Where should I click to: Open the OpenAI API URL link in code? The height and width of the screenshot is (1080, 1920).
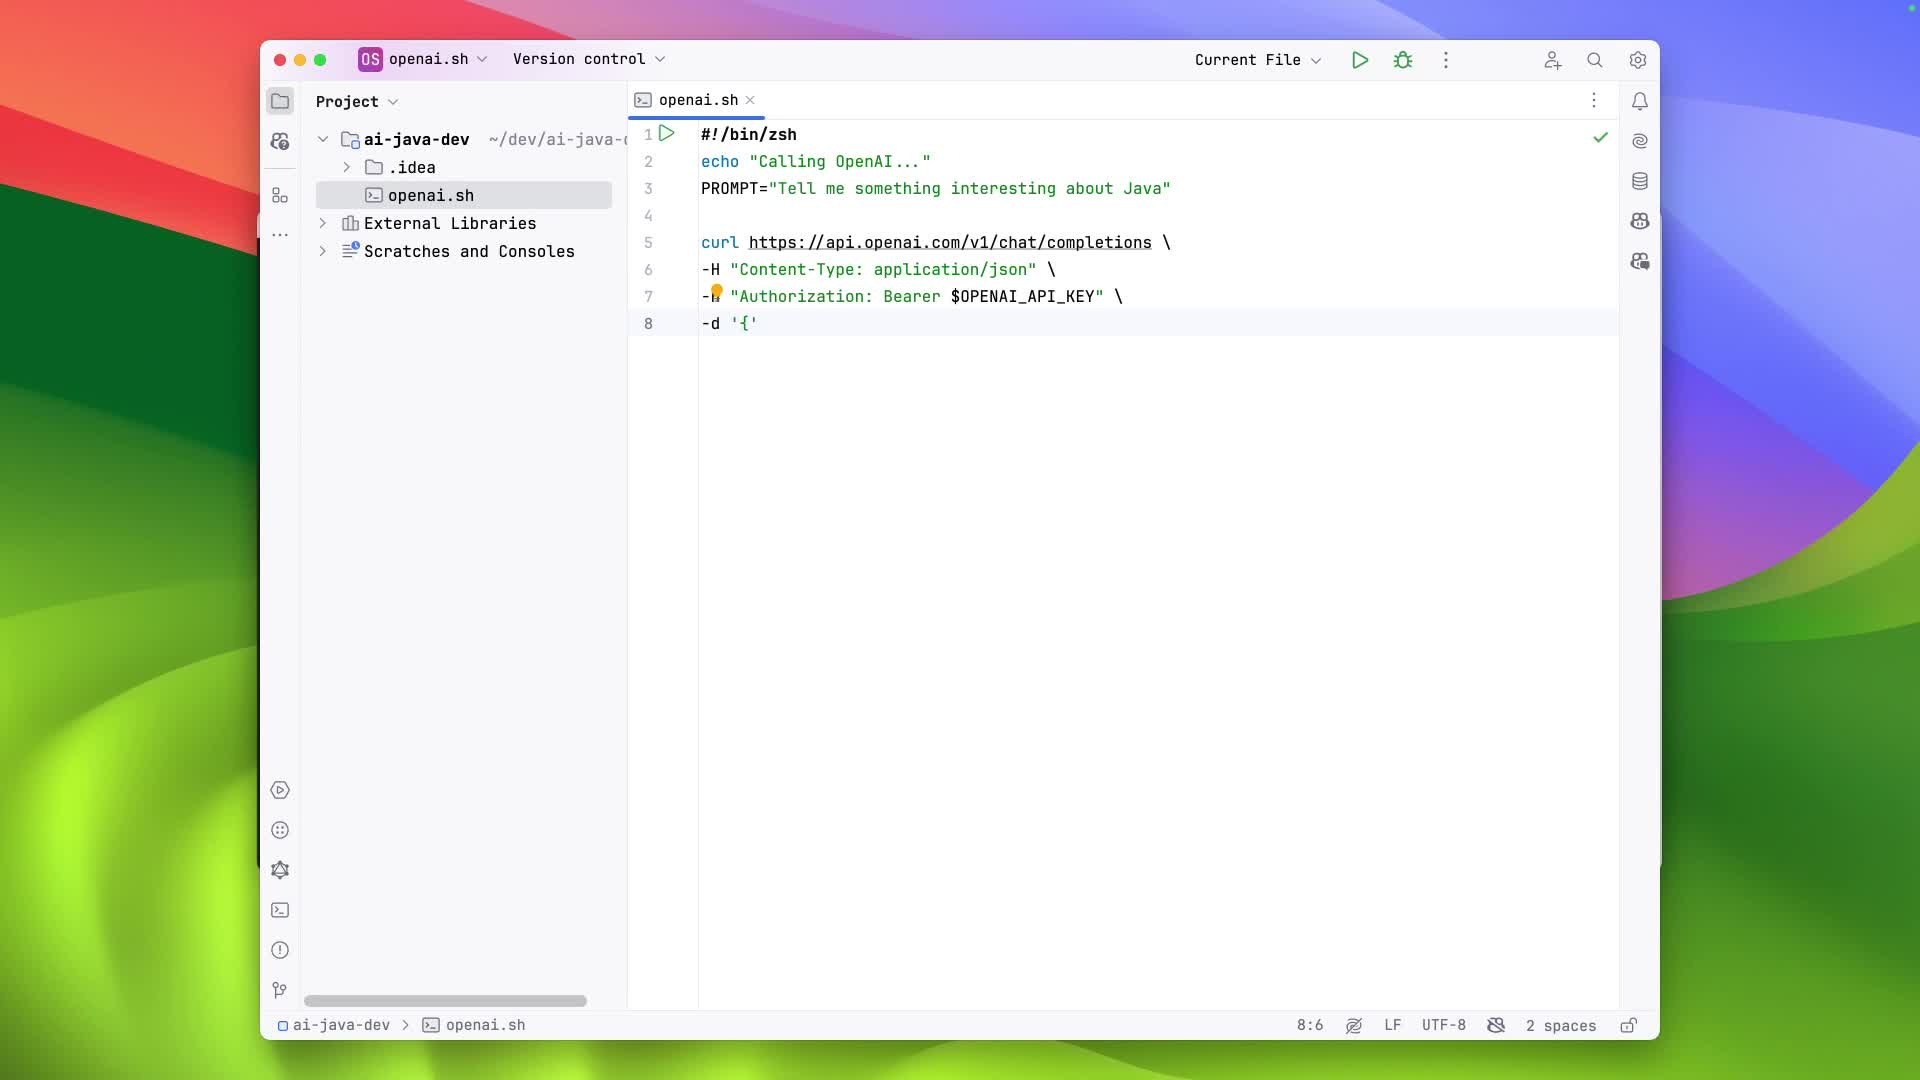(x=950, y=243)
